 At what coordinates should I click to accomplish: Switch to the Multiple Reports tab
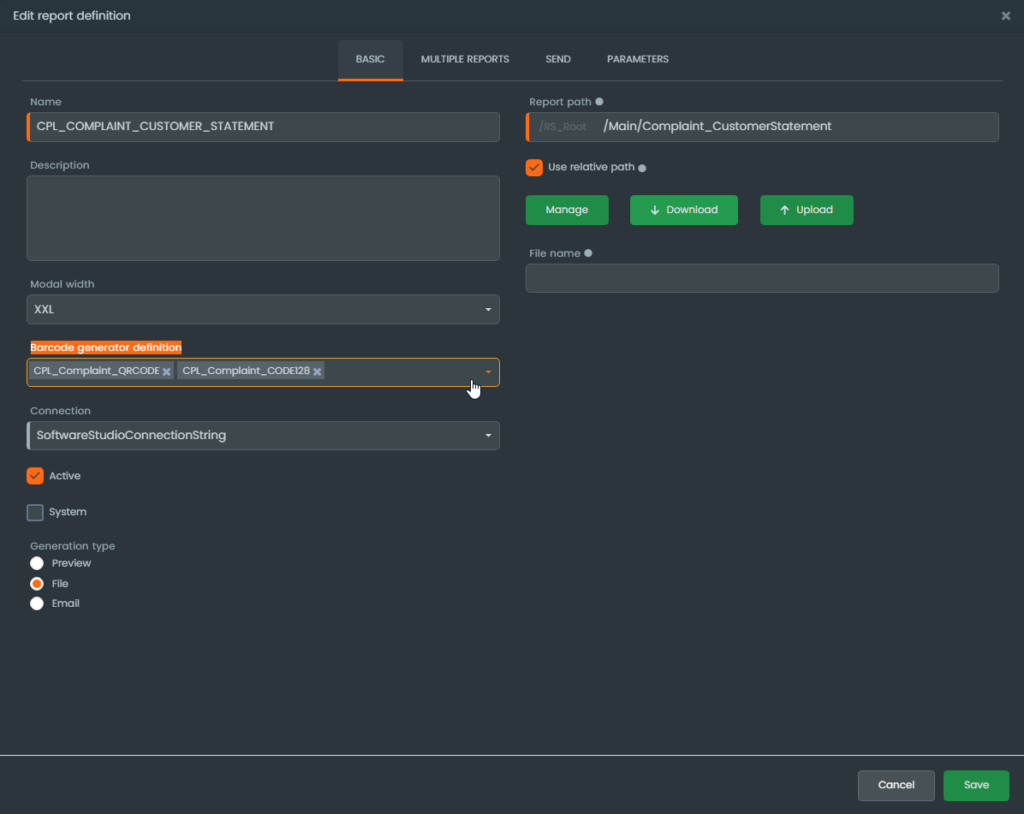tap(464, 60)
